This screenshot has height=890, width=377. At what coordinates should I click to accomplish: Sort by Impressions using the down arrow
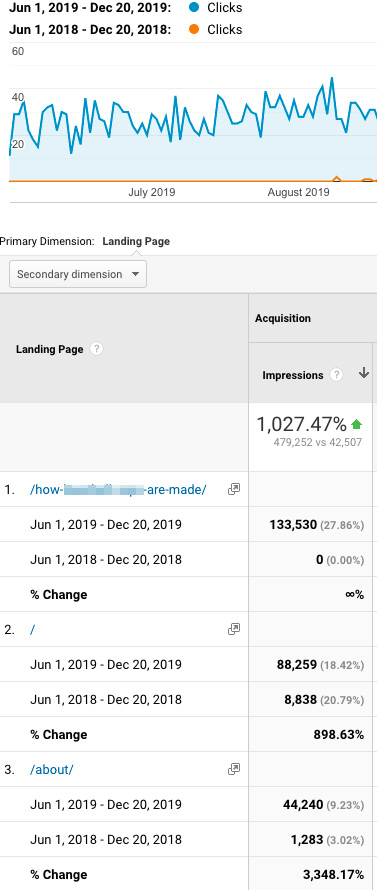click(364, 373)
